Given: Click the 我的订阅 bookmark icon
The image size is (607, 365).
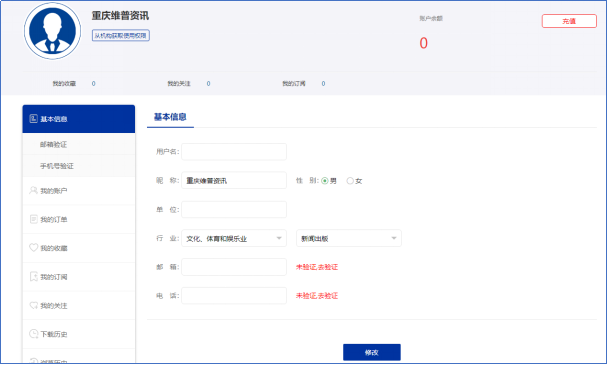Looking at the screenshot, I should point(34,277).
